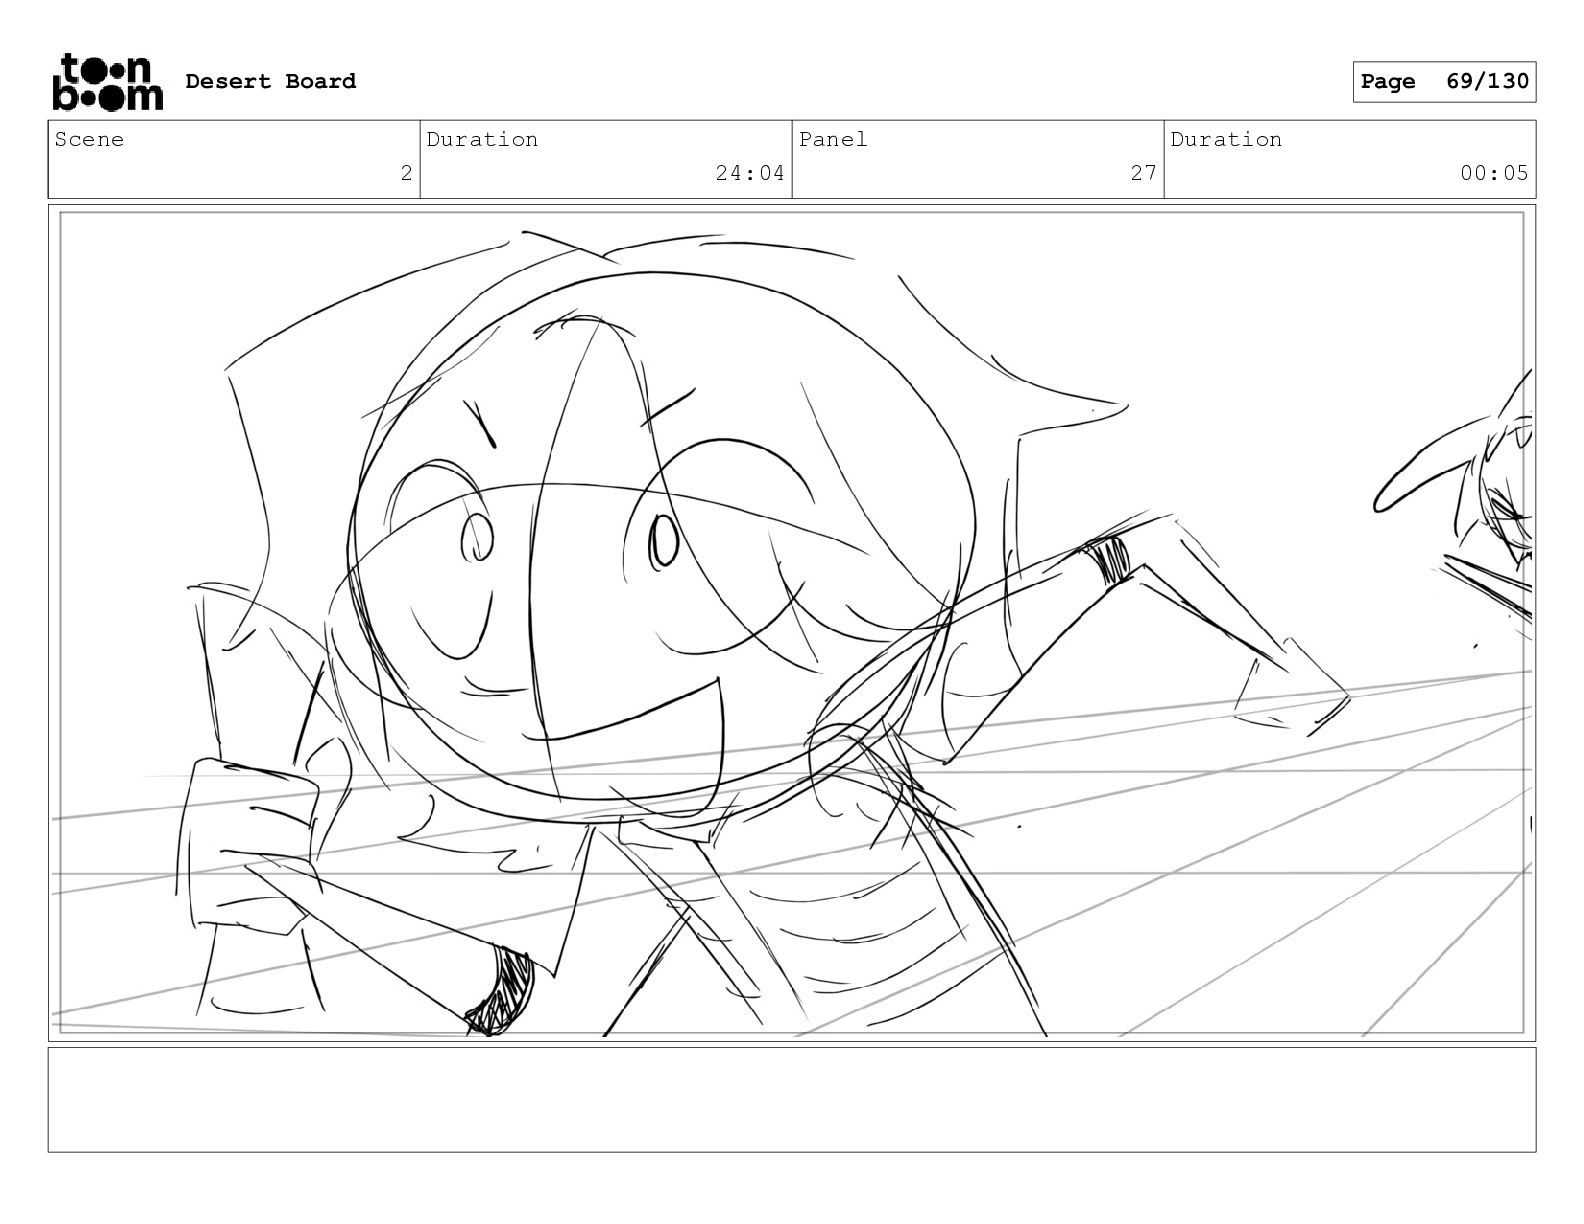
Task: Click panel duration value '00:05'
Action: (x=1494, y=173)
